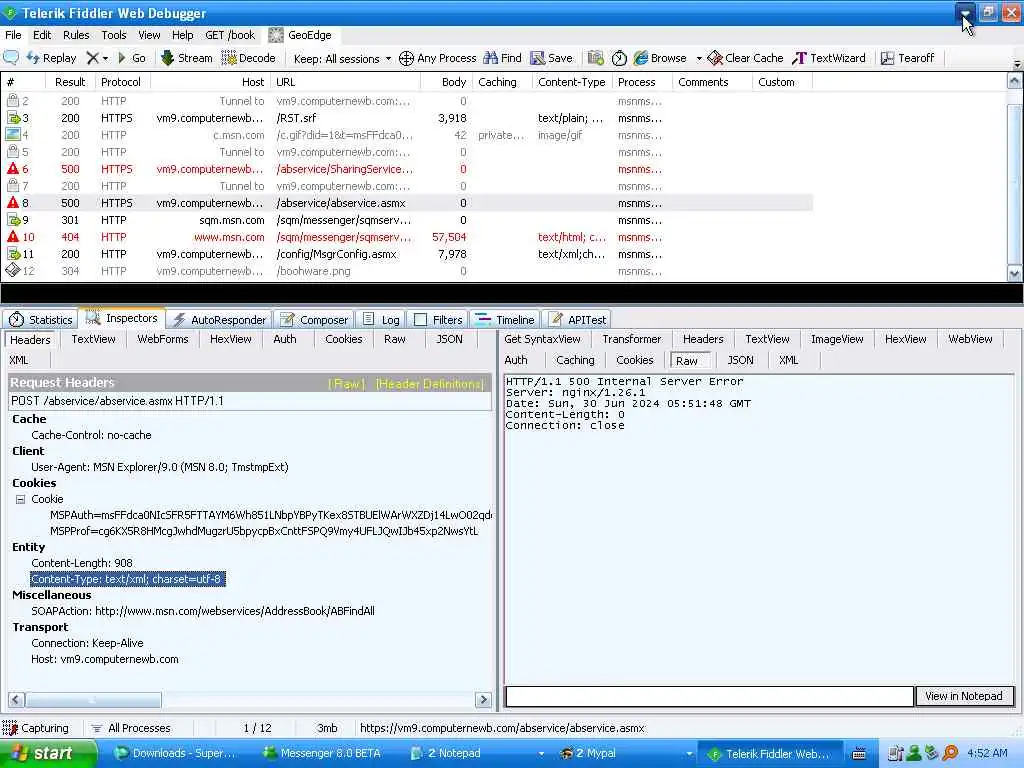
Task: Sort by Result column header
Action: (x=70, y=82)
